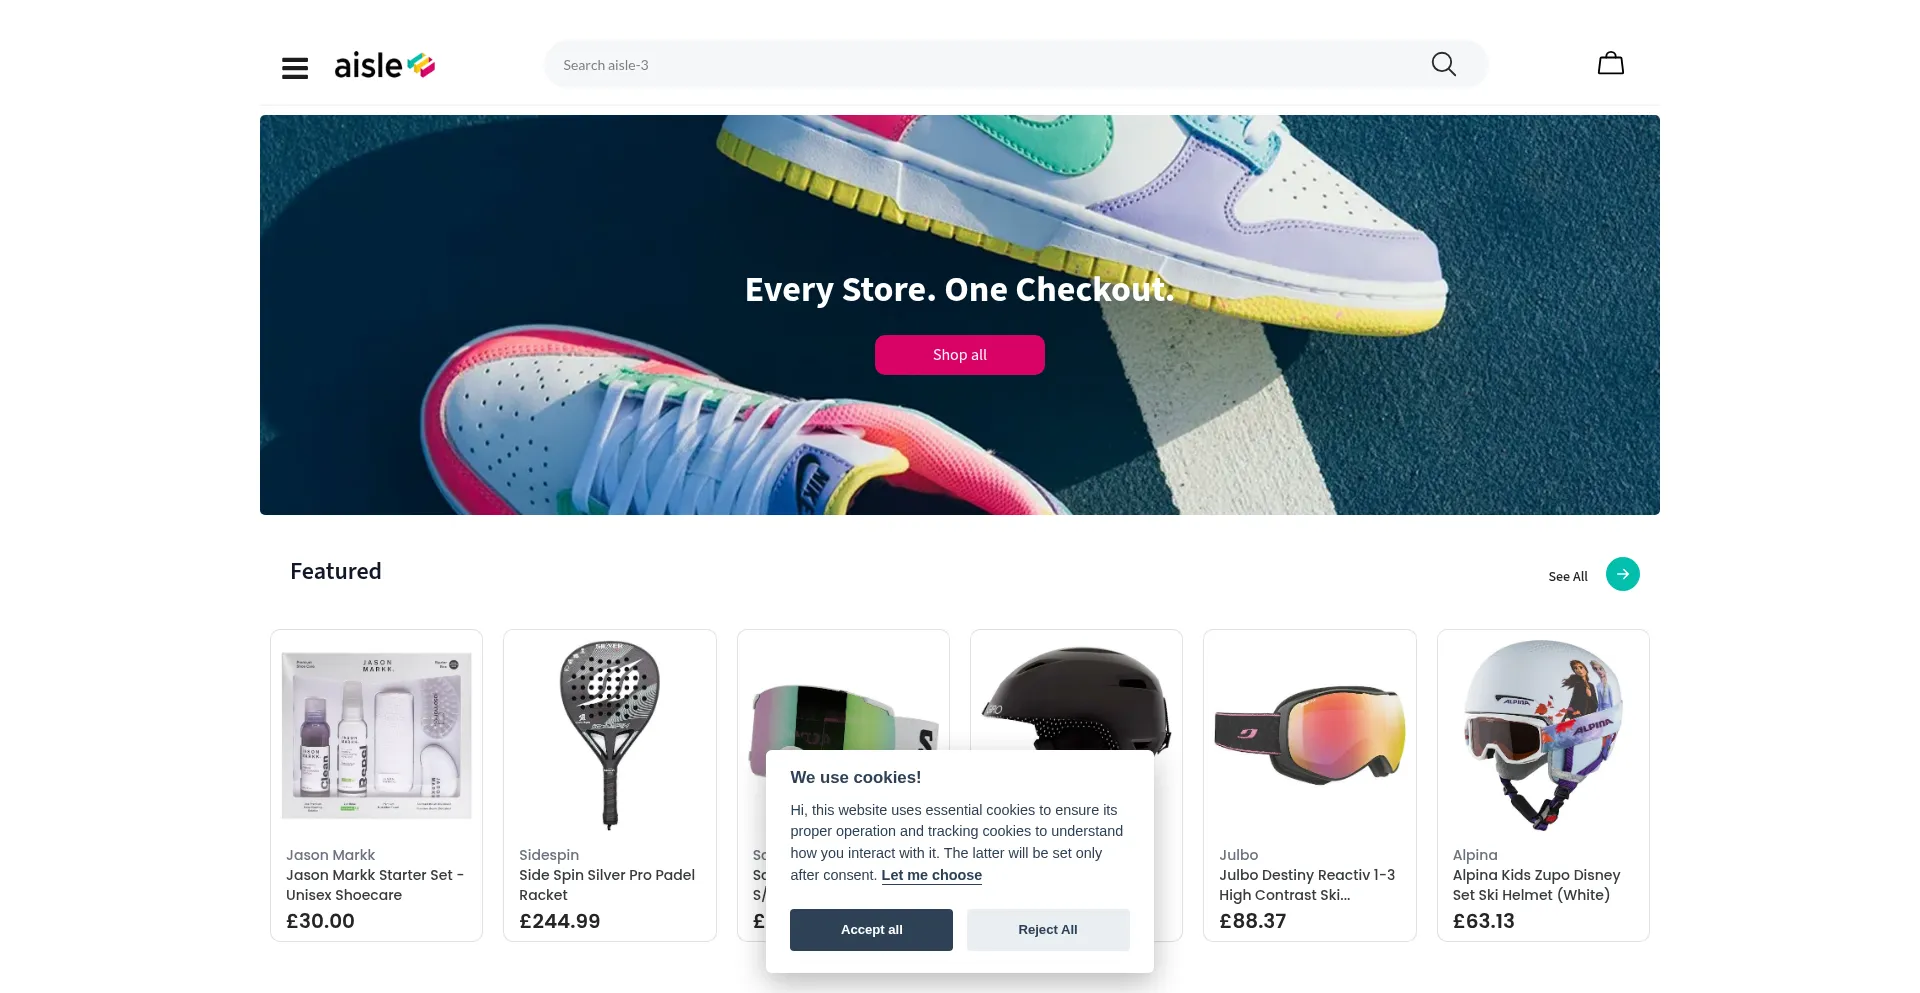Open the shopping bag cart
This screenshot has width=1920, height=993.
(1610, 64)
